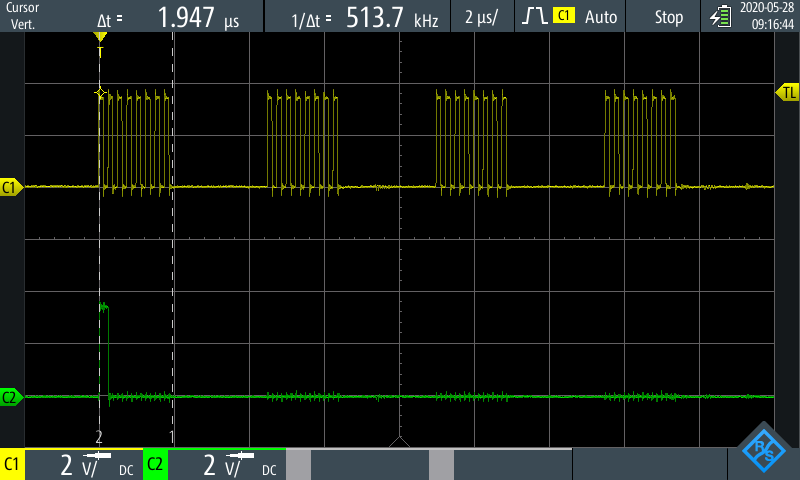Open the battery charging status icon
This screenshot has width=800, height=480.
[720, 16]
